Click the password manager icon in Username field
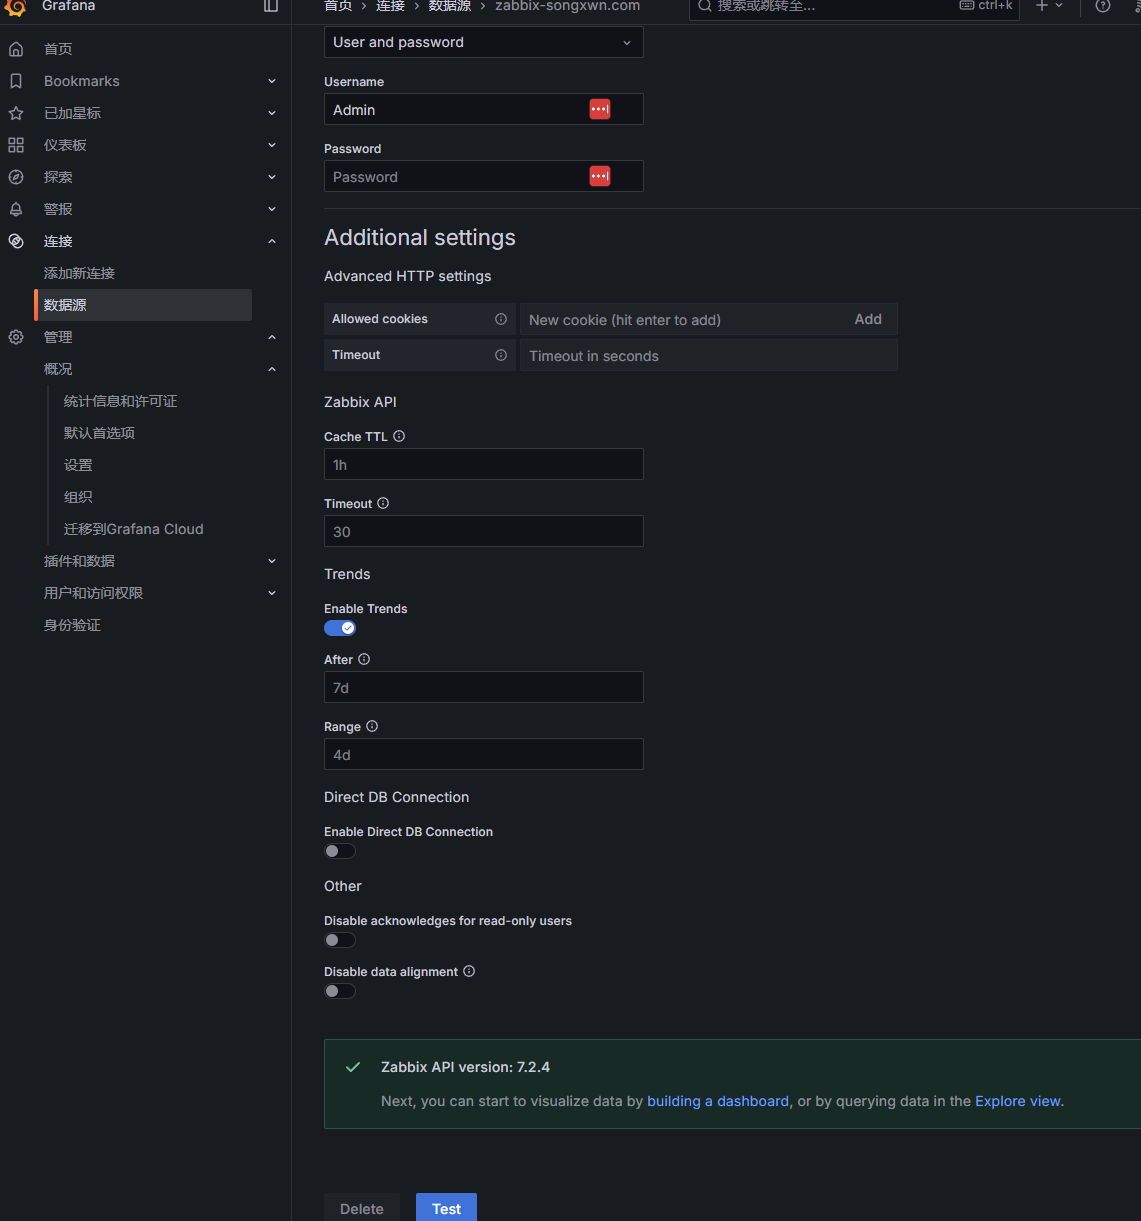Viewport: 1141px width, 1221px height. [x=600, y=109]
